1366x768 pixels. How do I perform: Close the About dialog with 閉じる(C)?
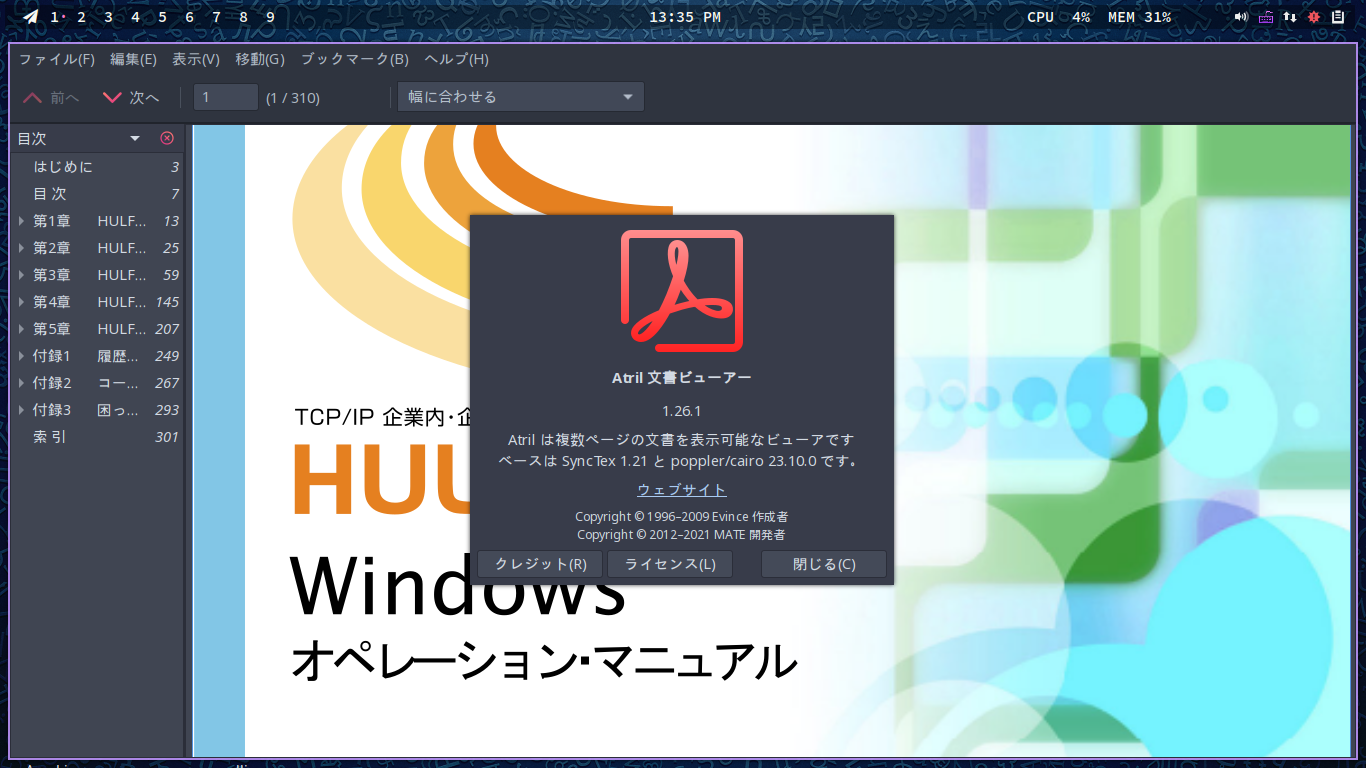(824, 564)
